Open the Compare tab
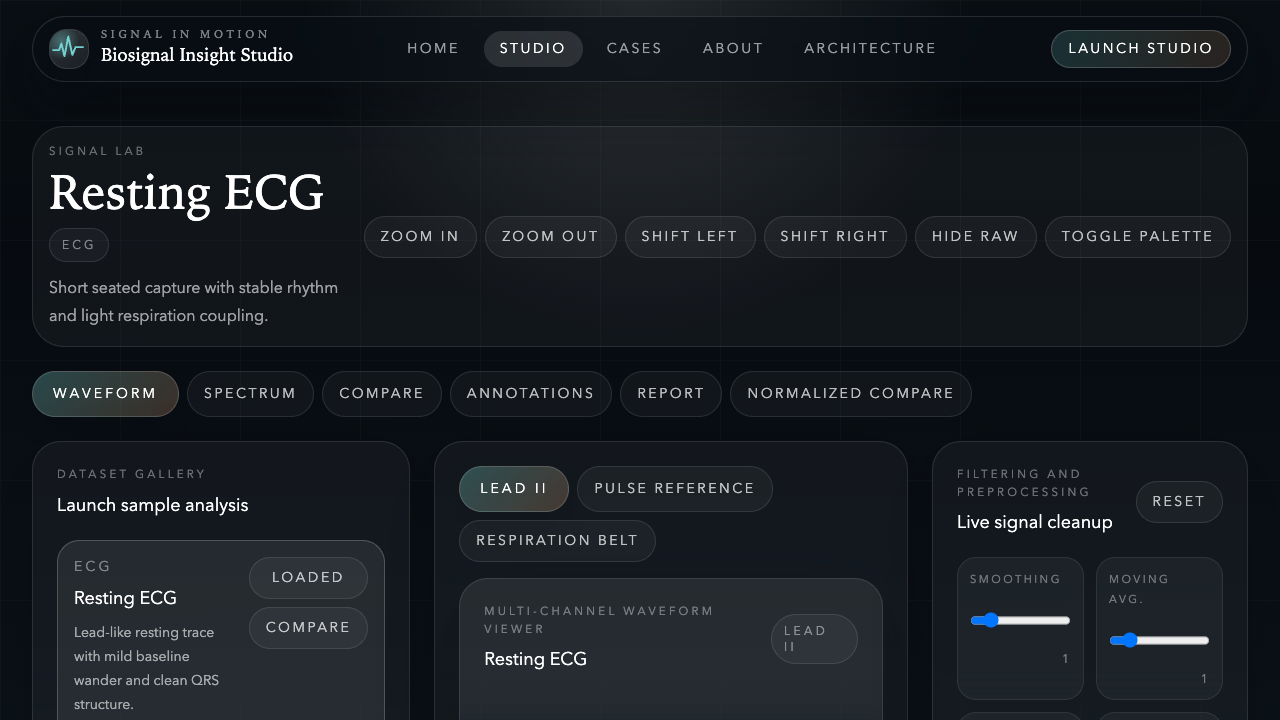Image resolution: width=1280 pixels, height=720 pixels. coord(381,394)
